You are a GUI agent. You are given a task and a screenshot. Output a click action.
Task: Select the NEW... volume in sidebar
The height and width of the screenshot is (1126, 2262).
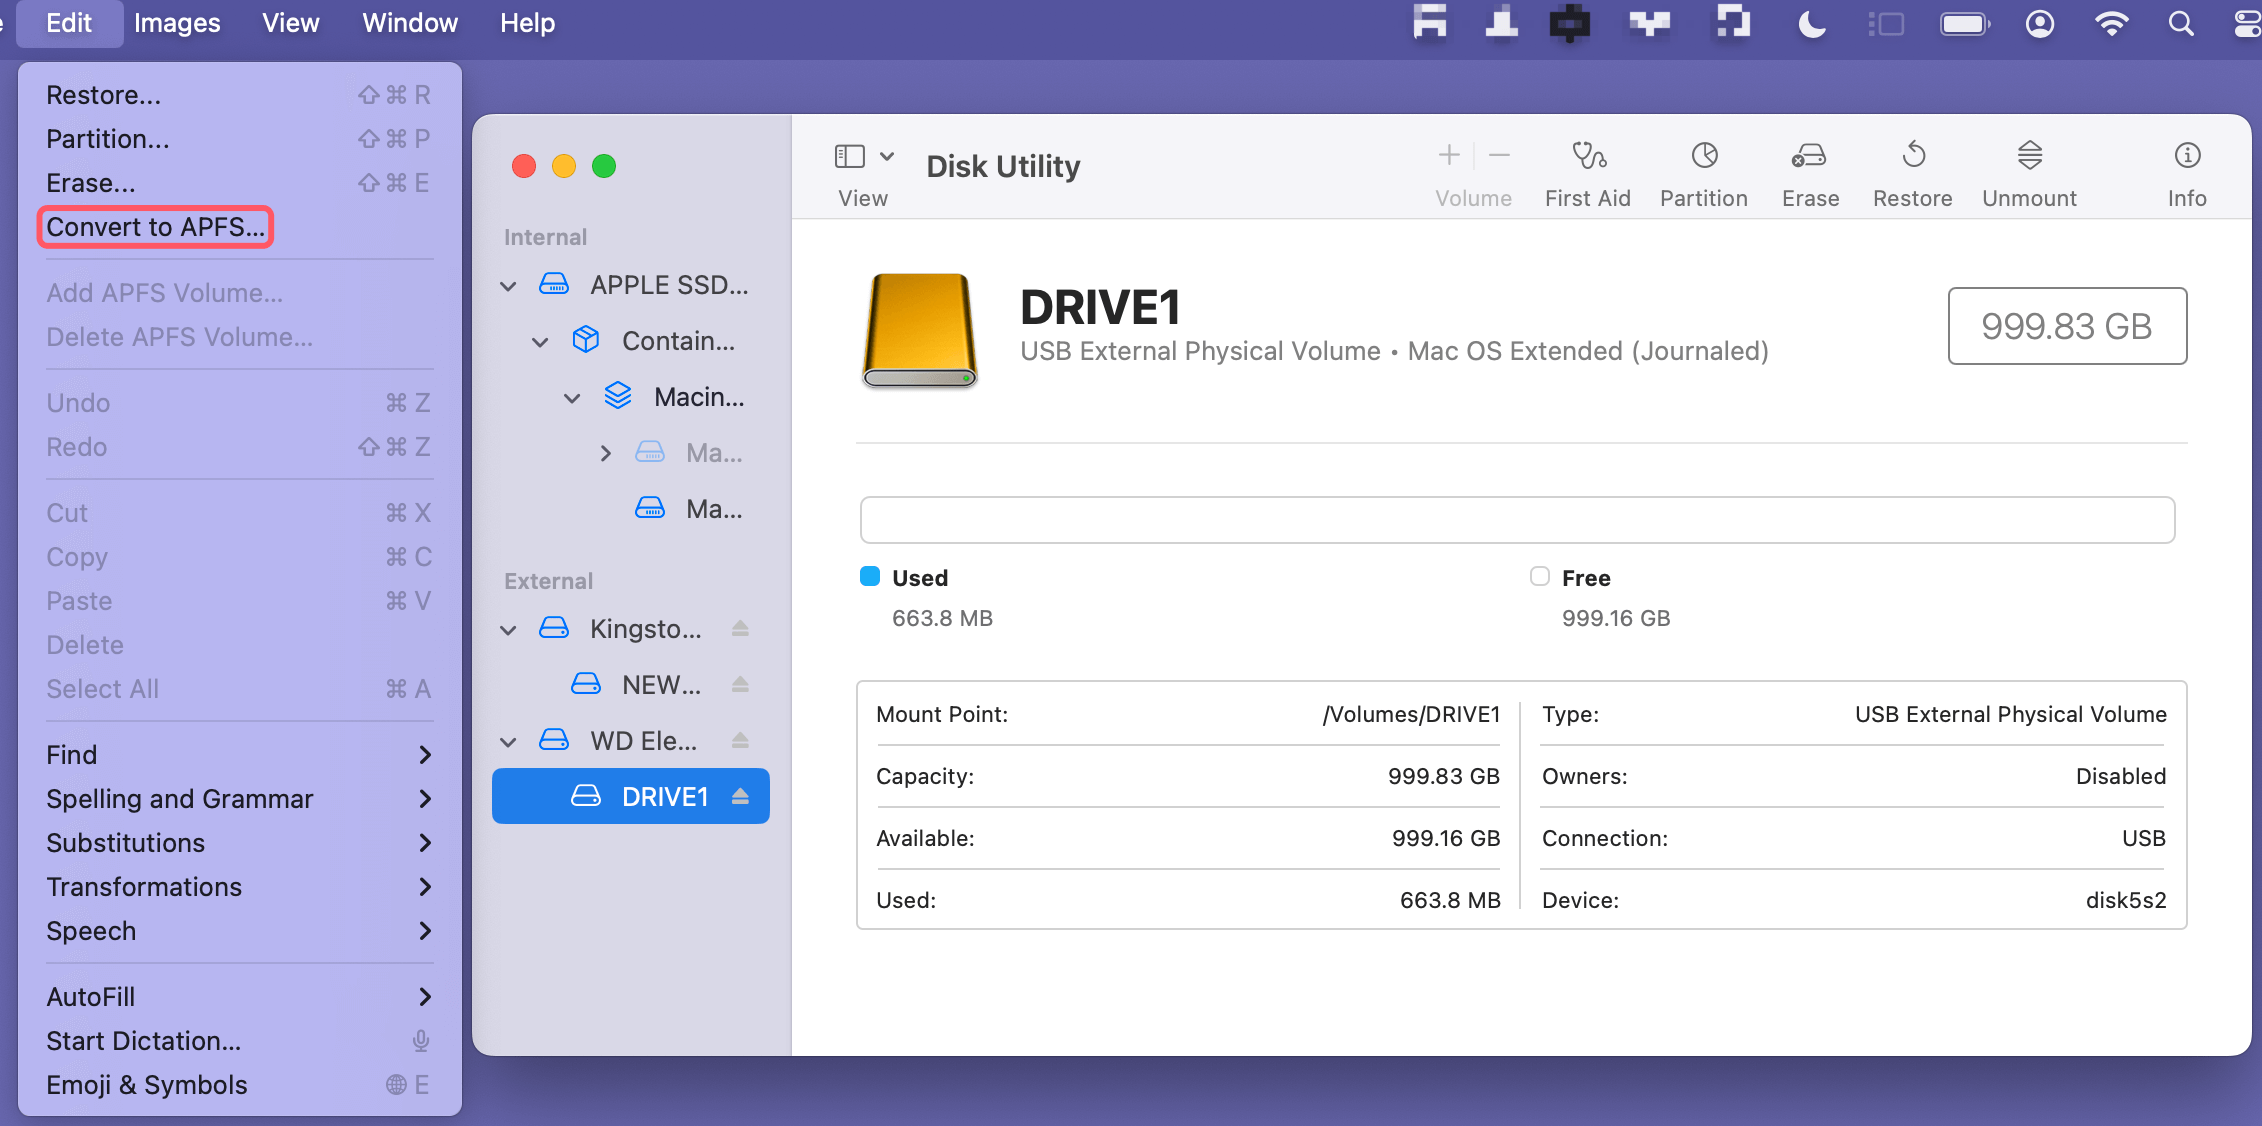click(x=660, y=684)
